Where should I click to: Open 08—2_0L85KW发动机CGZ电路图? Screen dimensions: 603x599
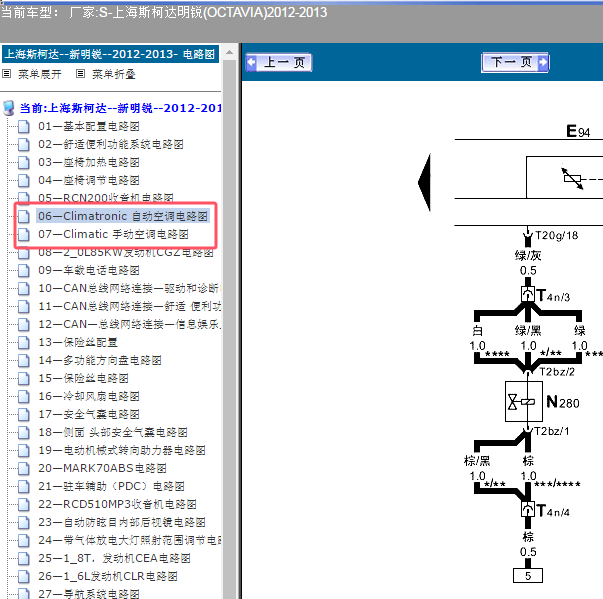pos(125,253)
